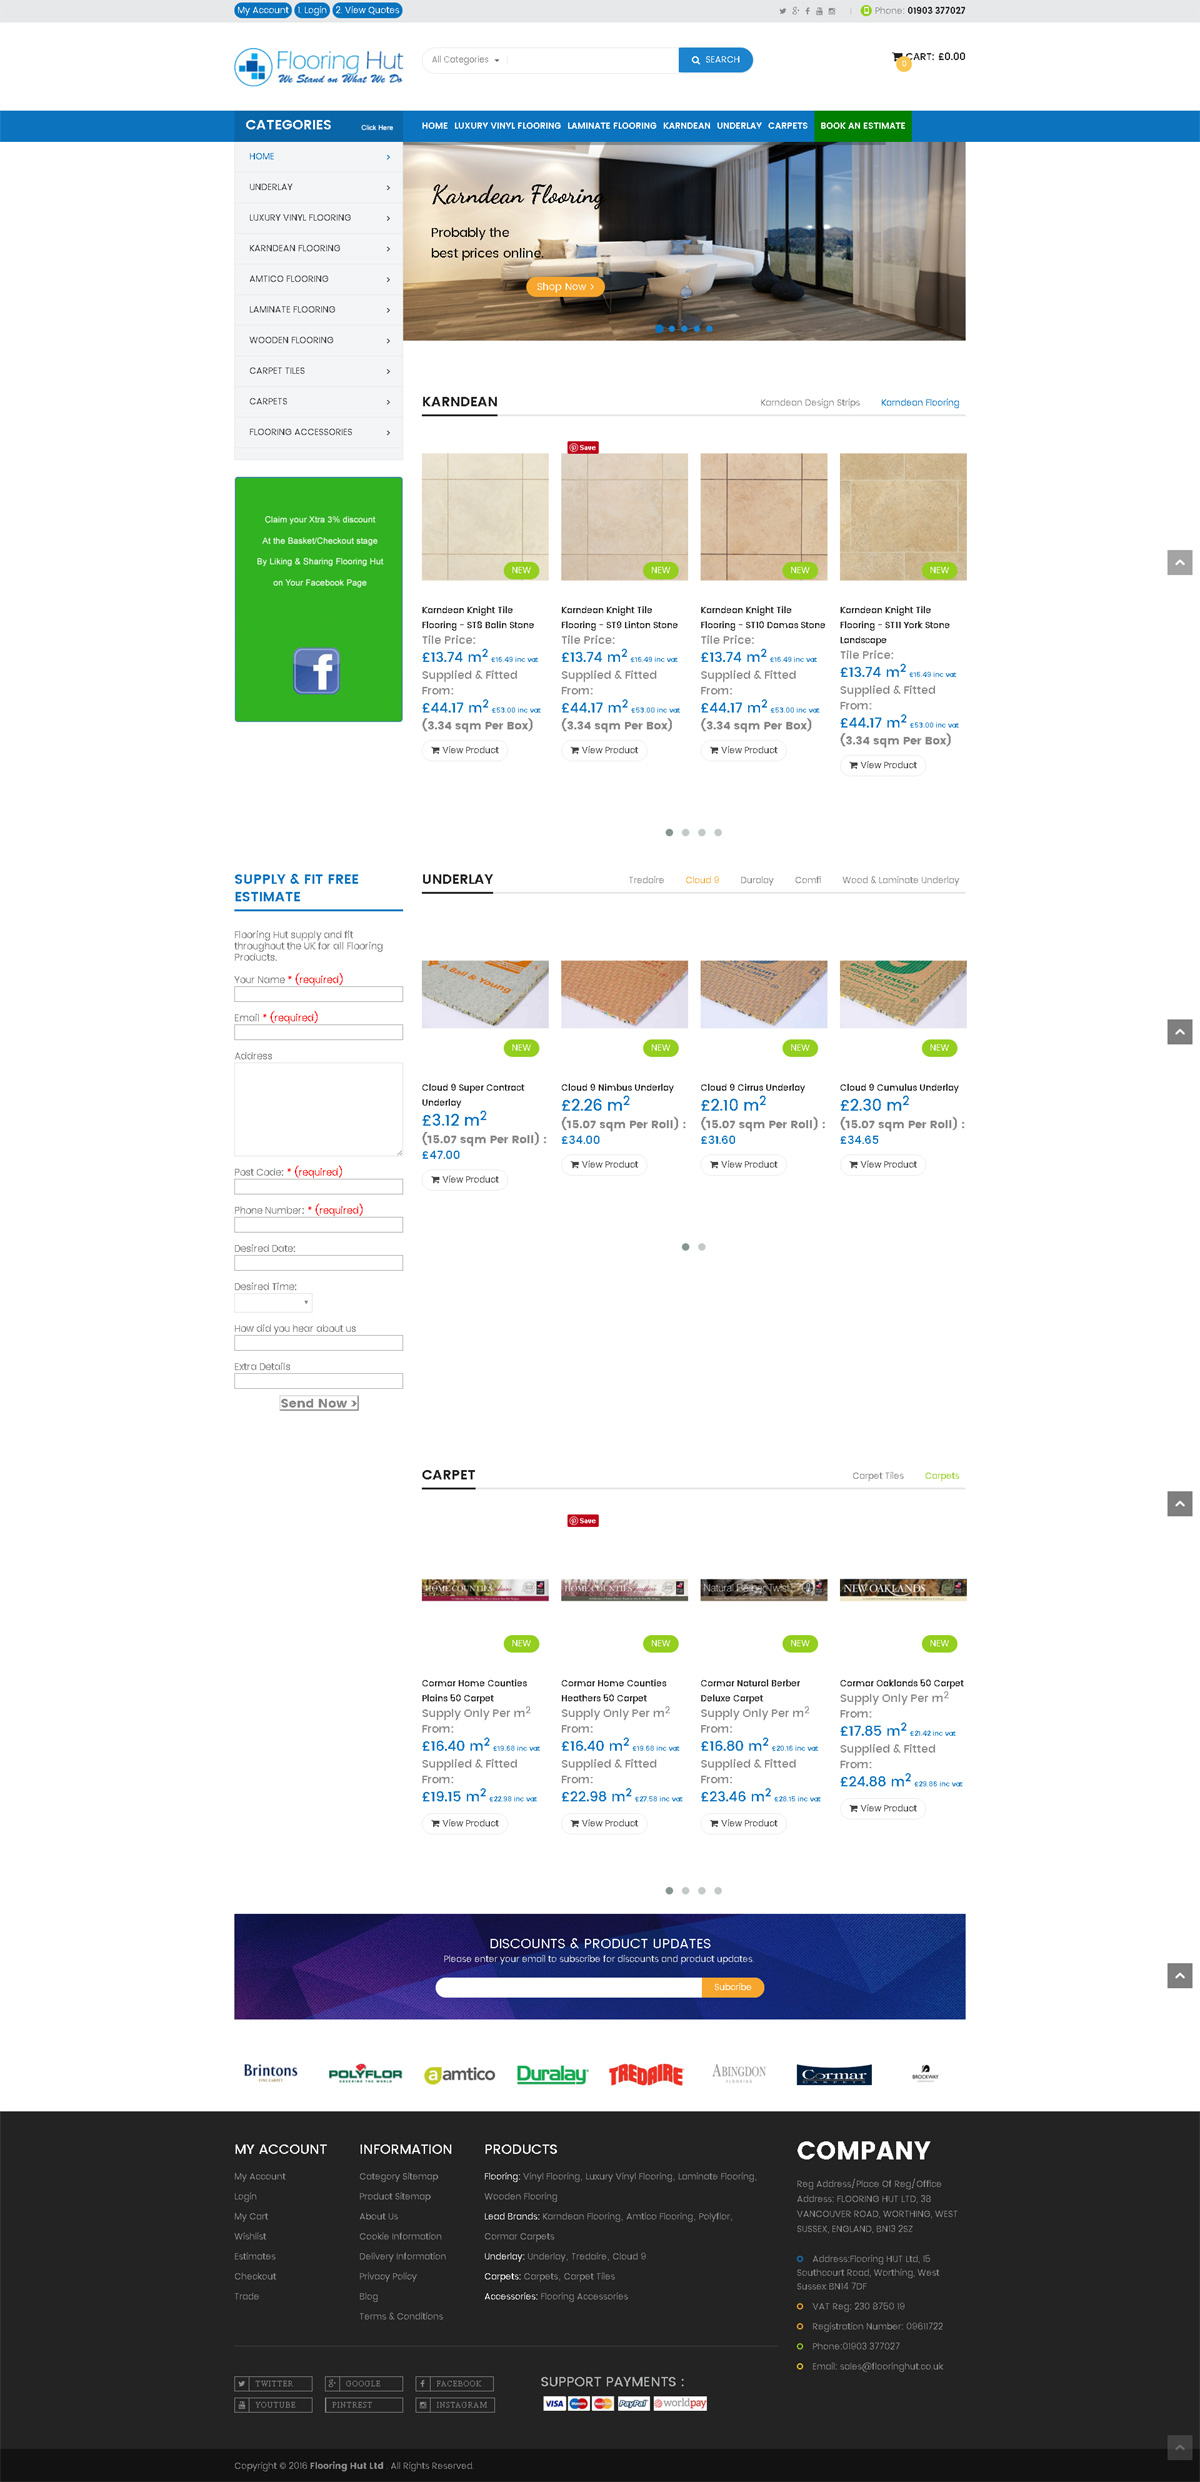The image size is (1200, 2482).
Task: Click the Search button
Action: [x=715, y=60]
